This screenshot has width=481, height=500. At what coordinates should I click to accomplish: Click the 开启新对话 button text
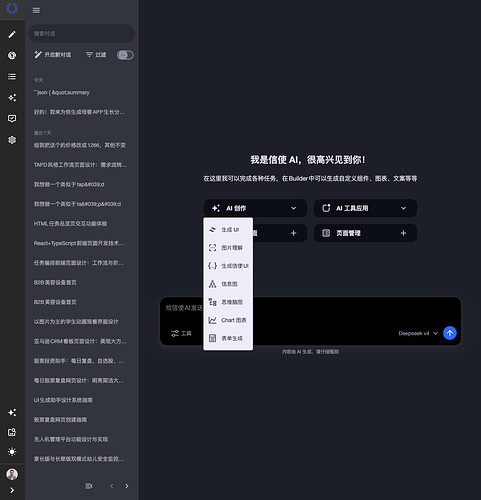coord(58,55)
